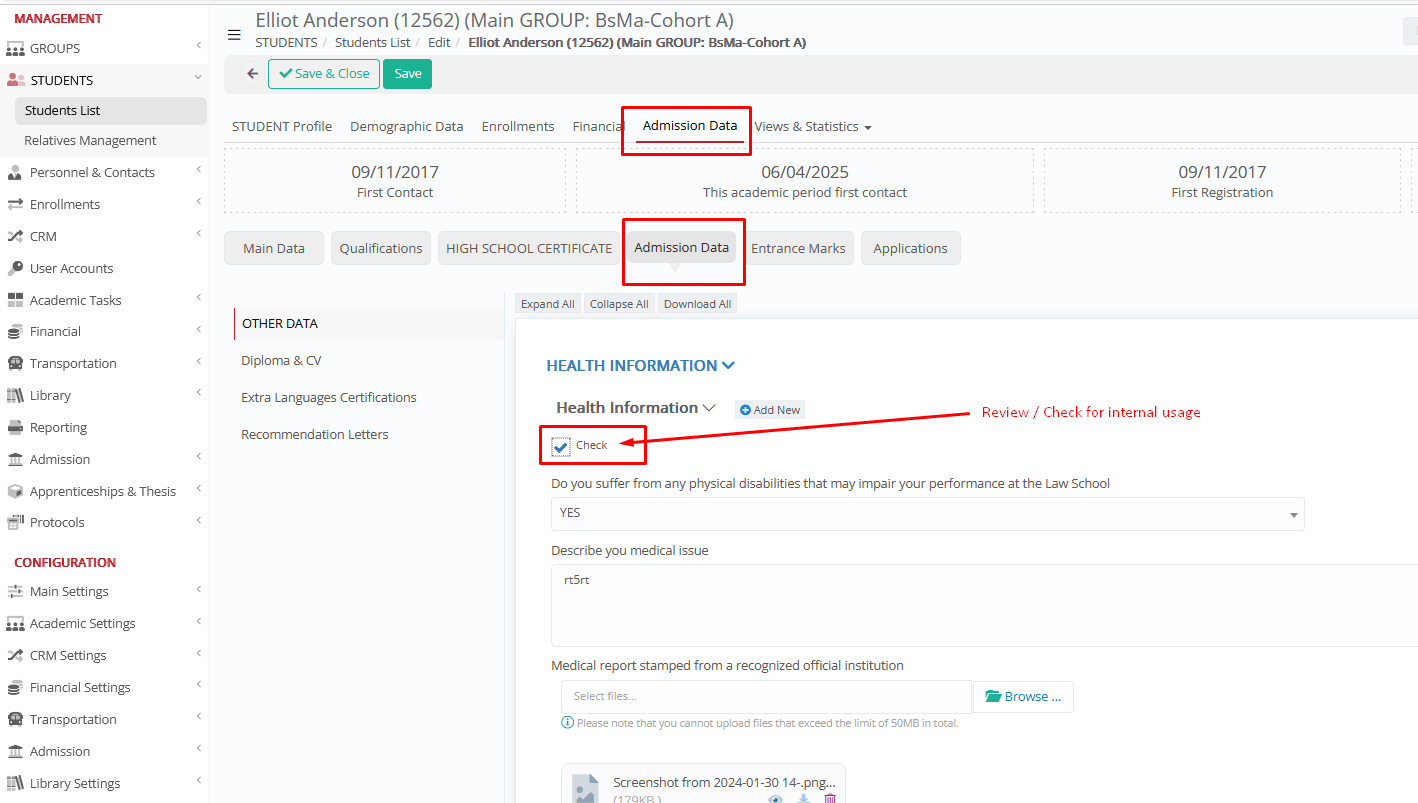Open the Views & Statistics dropdown tab
This screenshot has height=803, width=1418.
812,127
